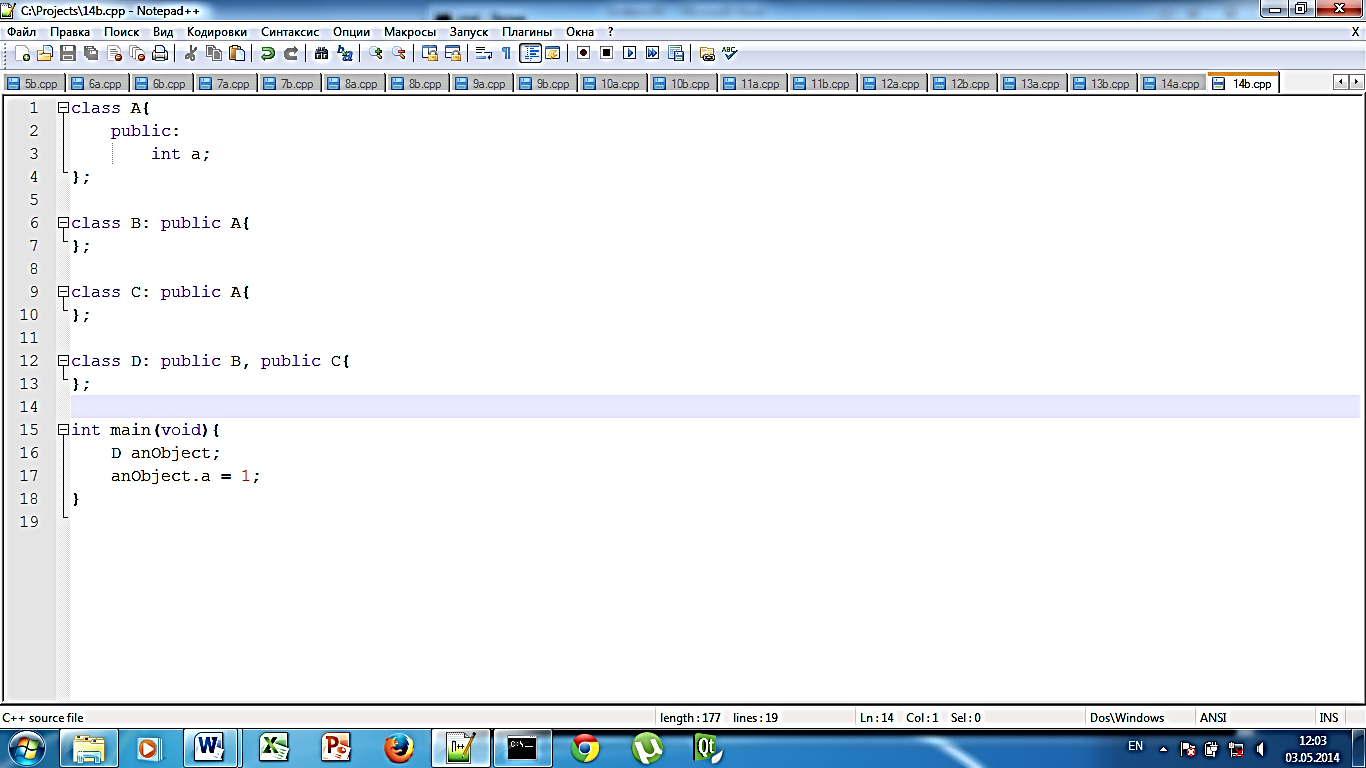
Task: Close the current document via toolbar icon
Action: tap(114, 53)
